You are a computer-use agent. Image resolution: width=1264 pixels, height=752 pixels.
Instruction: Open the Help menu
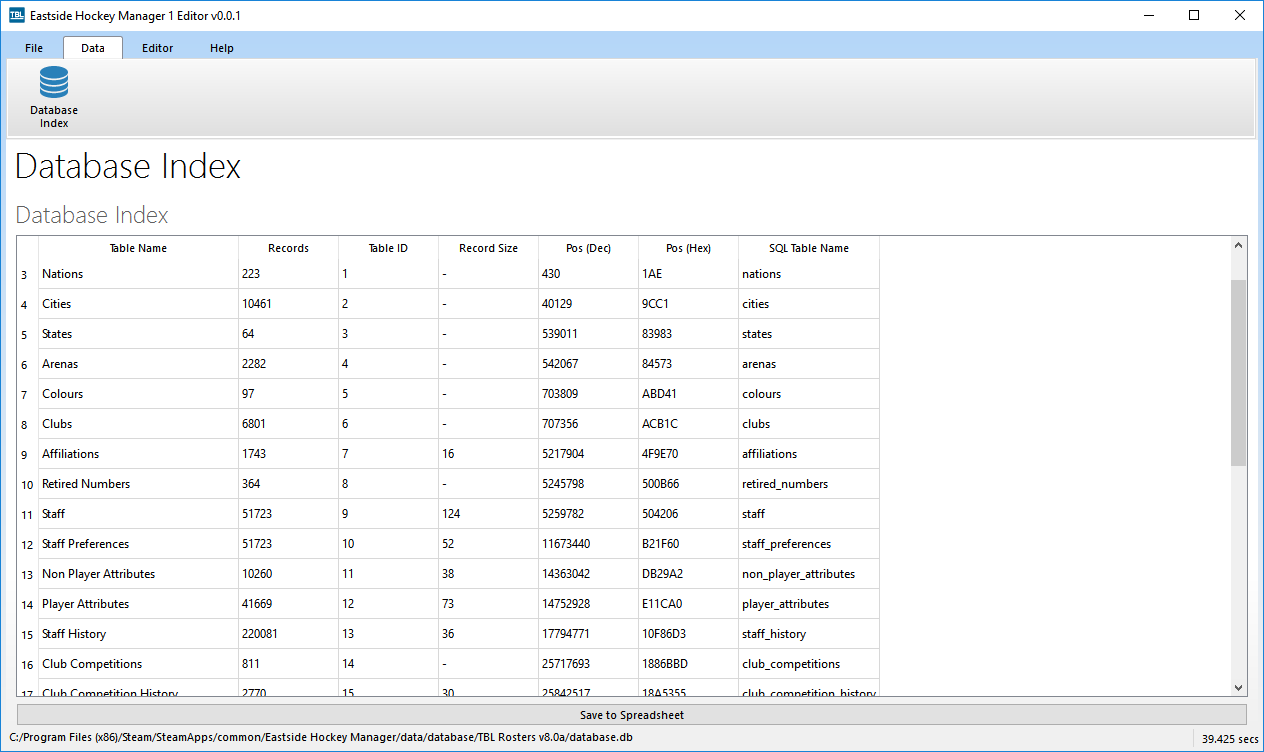click(x=221, y=46)
